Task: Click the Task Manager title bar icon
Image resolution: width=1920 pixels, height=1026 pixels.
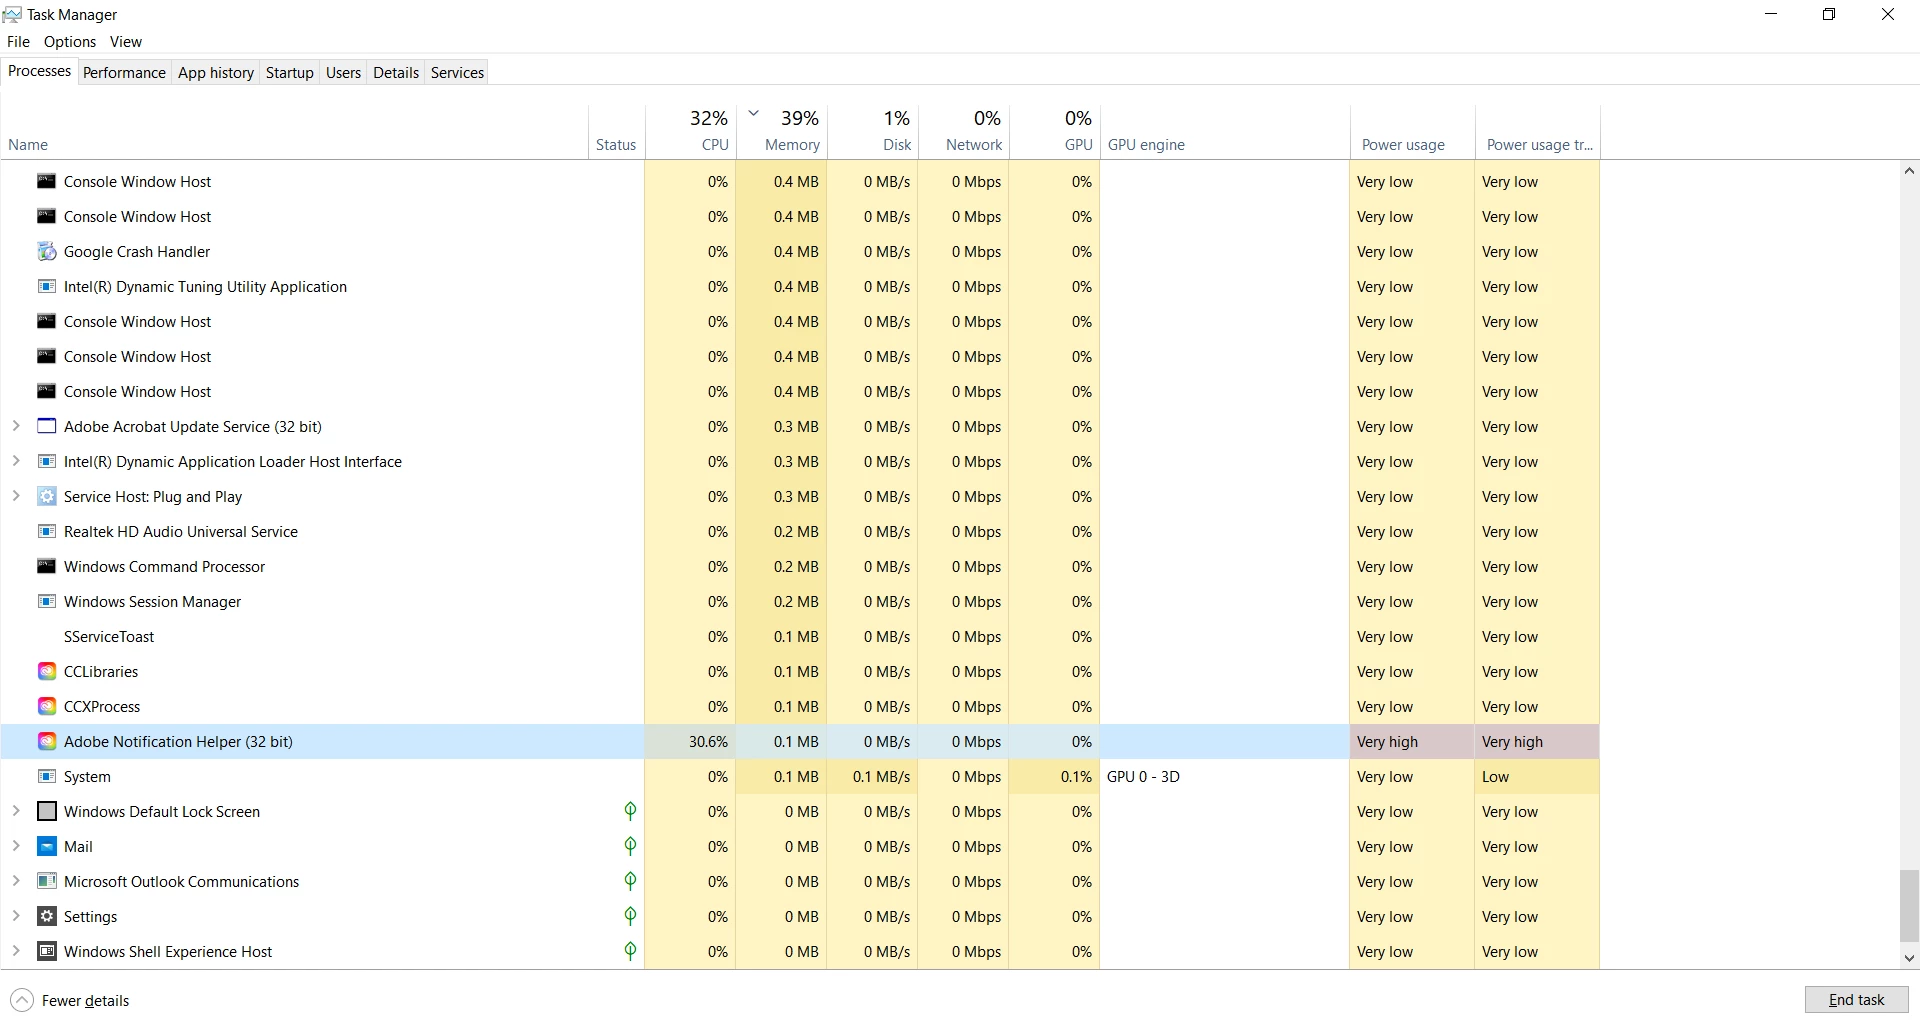Action: [x=12, y=14]
